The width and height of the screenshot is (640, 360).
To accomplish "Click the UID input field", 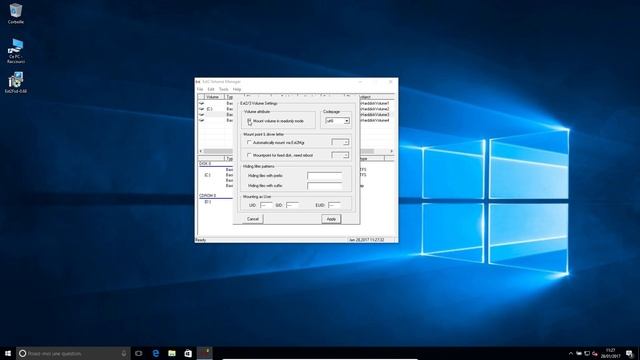I will 266,205.
